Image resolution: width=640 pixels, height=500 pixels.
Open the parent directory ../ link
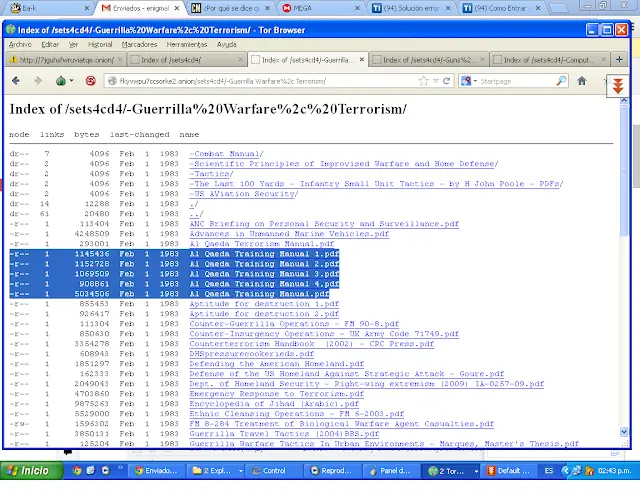[196, 214]
